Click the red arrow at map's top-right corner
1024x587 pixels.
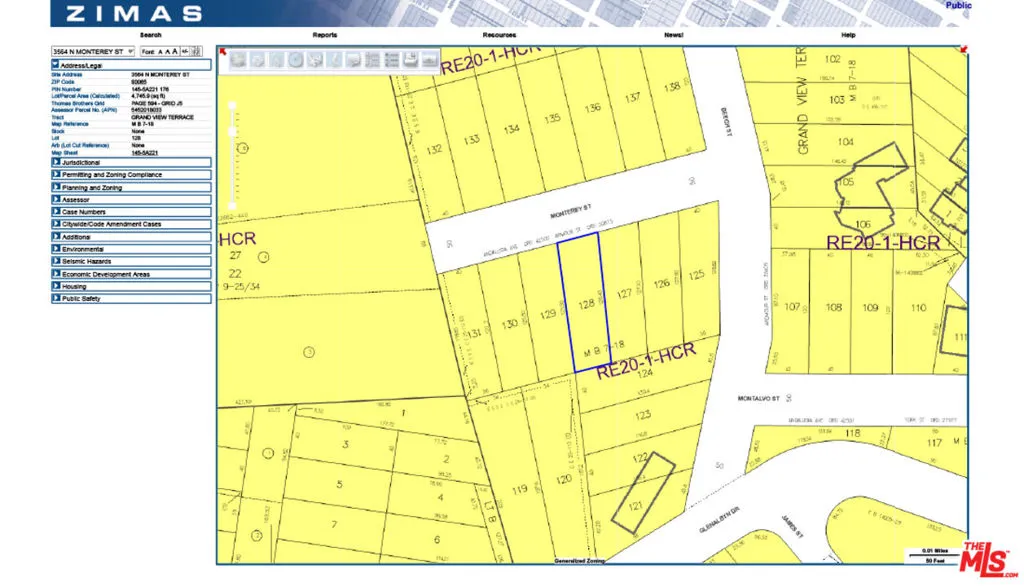[963, 49]
